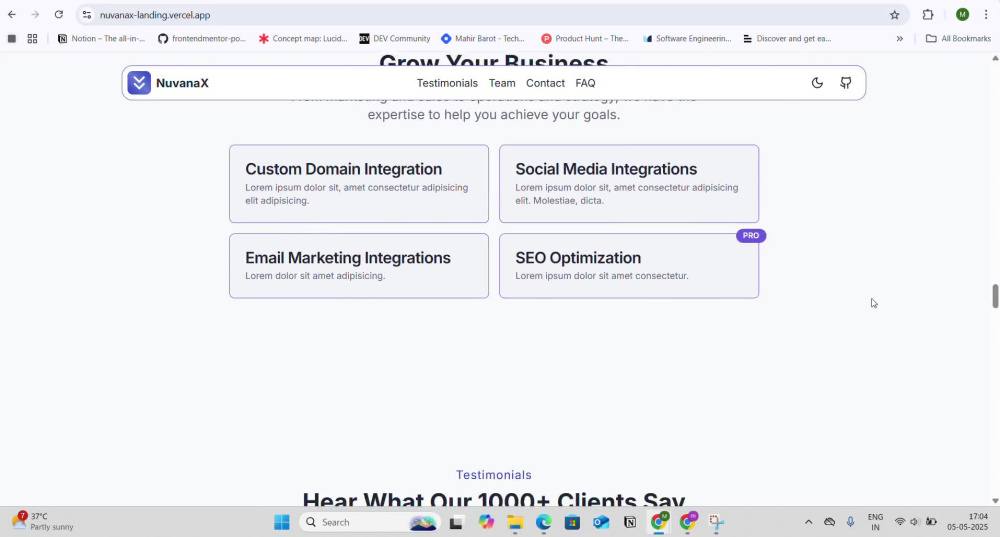Bookmark this page with star icon
1000x537 pixels.
pos(894,15)
